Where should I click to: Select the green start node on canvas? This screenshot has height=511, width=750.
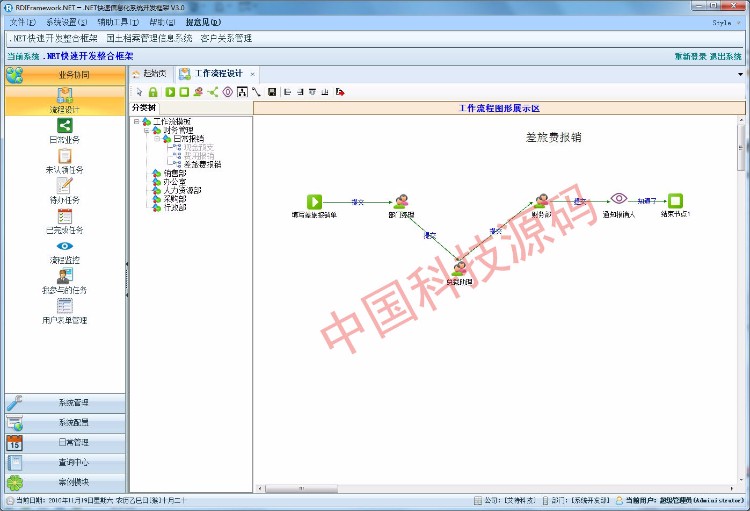pos(314,201)
